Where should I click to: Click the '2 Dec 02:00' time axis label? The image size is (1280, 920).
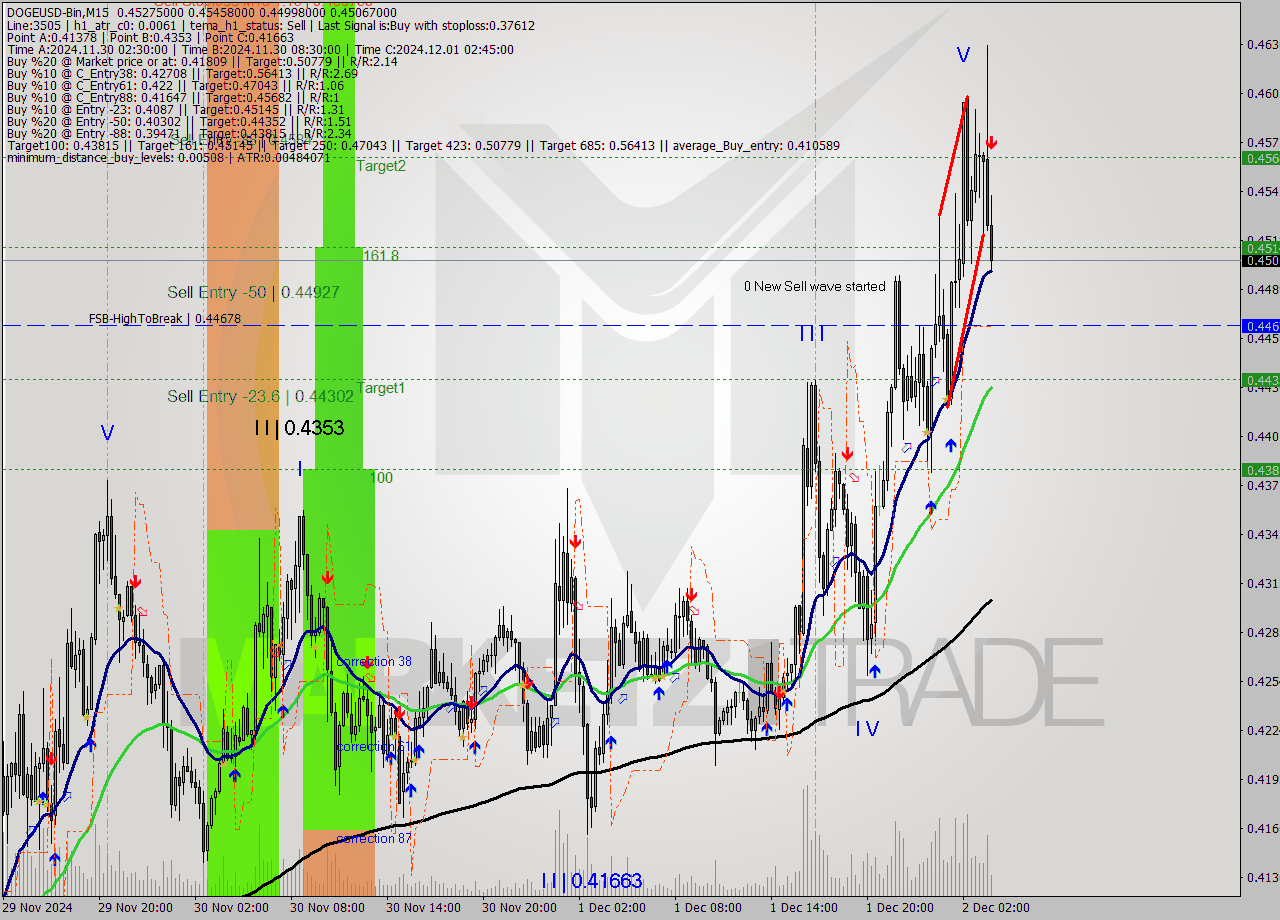[x=996, y=908]
